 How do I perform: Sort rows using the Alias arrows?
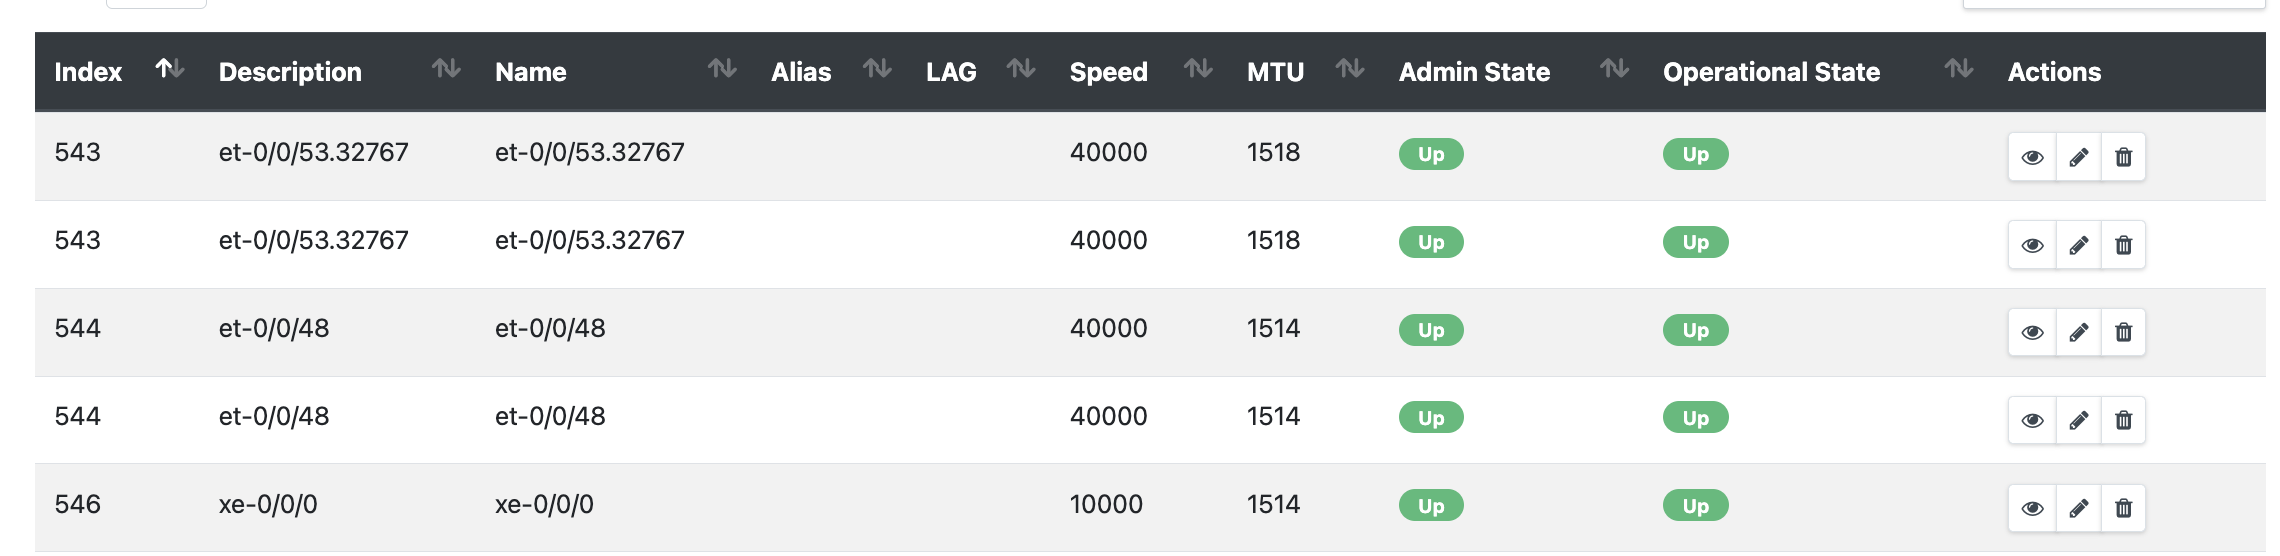[x=877, y=69]
